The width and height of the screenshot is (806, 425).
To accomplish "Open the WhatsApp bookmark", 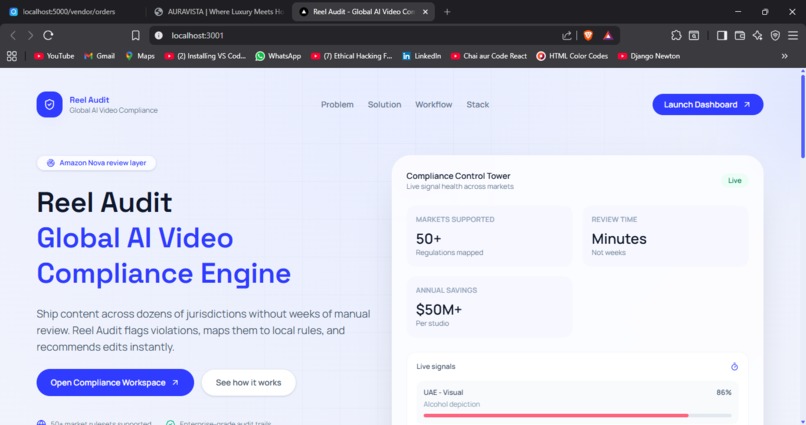I will (x=278, y=56).
